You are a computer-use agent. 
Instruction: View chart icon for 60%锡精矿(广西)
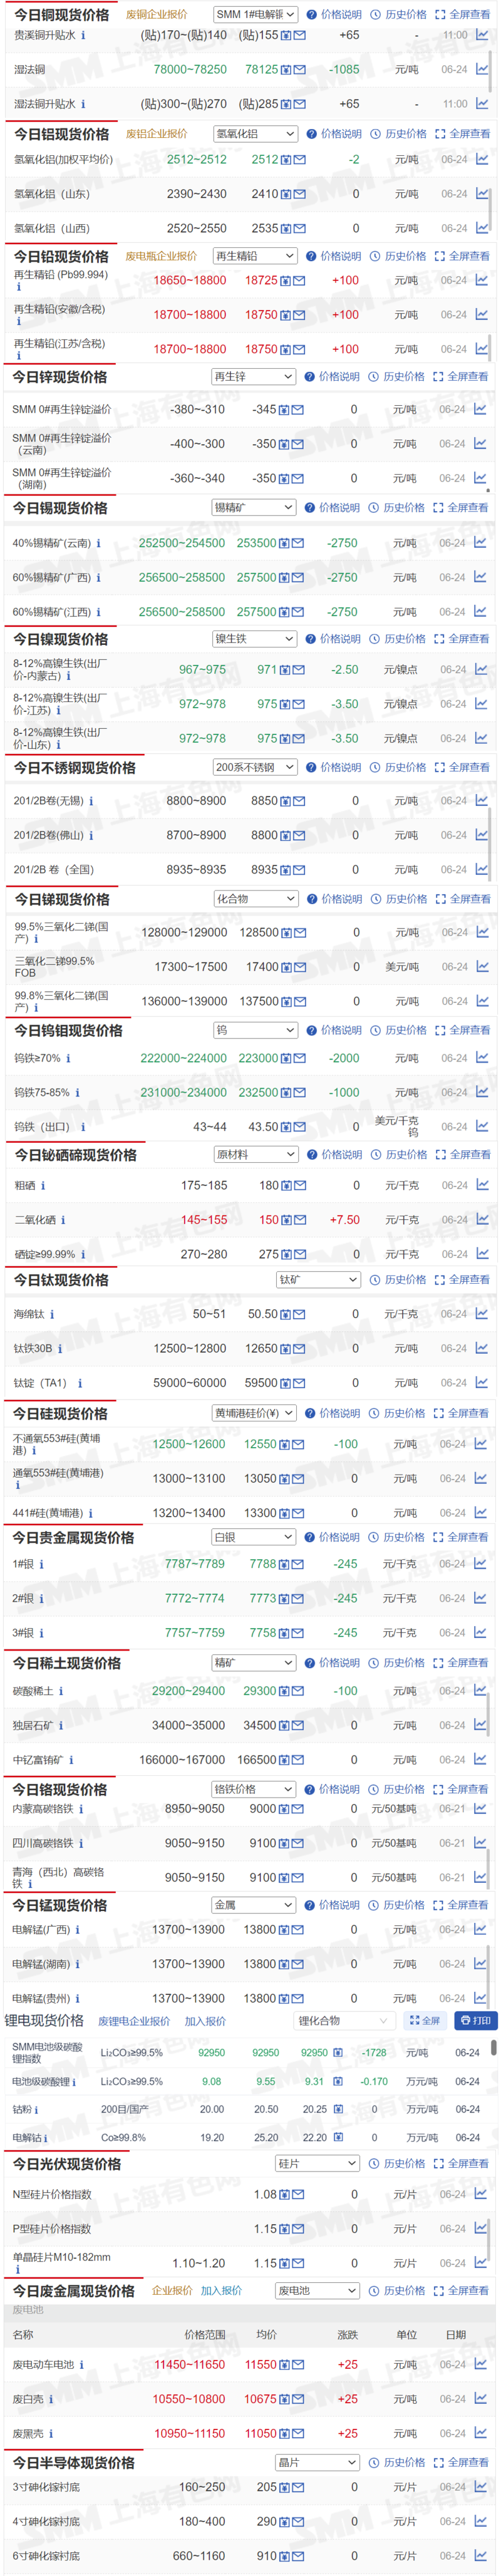(481, 577)
